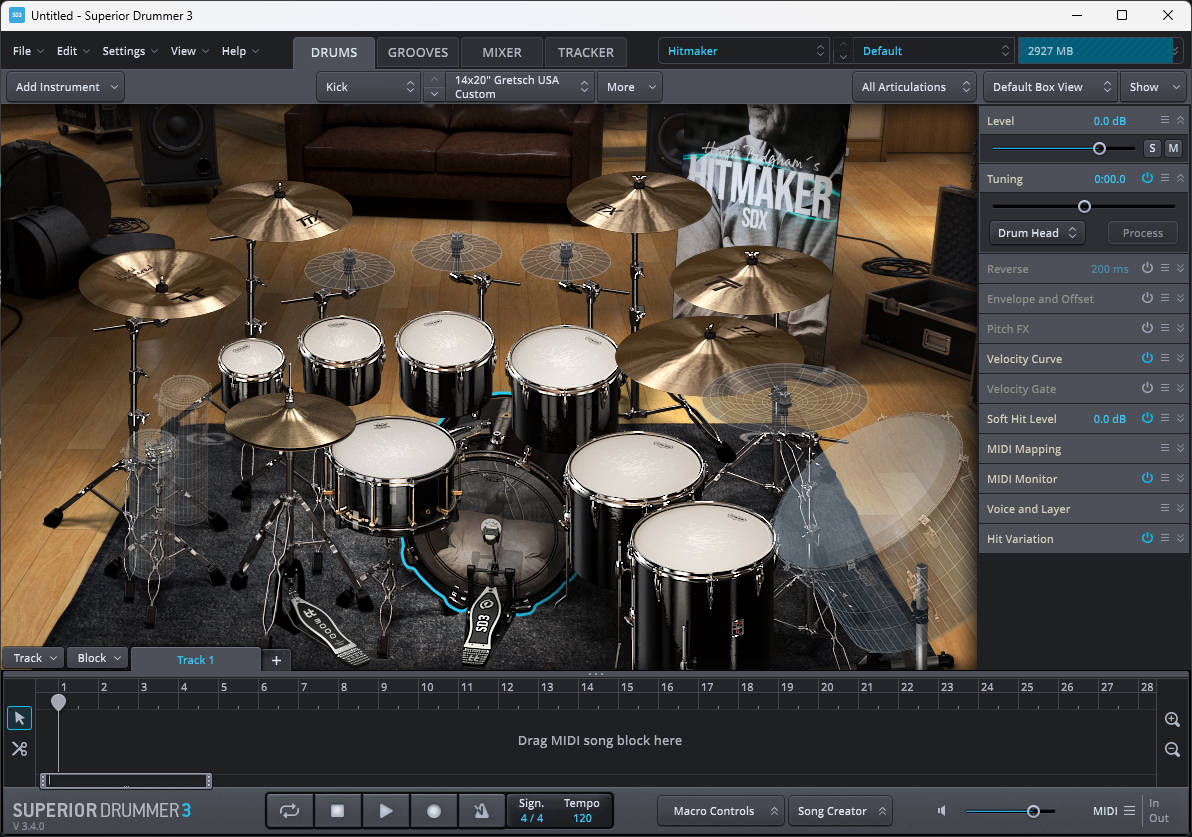Enable Envelope and Offset power button
Screen dimensions: 1192x837
click(1147, 298)
